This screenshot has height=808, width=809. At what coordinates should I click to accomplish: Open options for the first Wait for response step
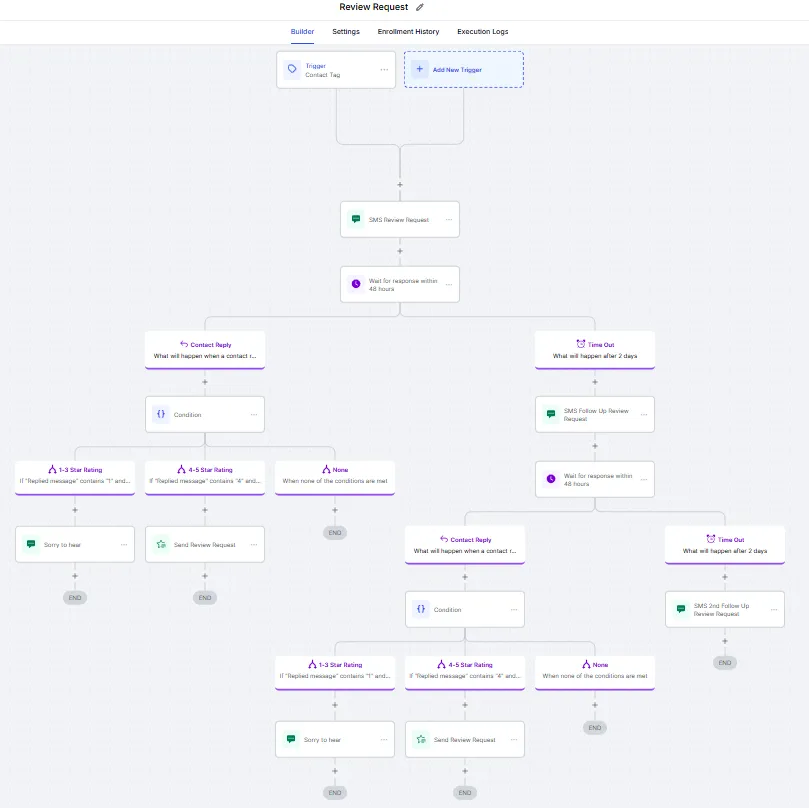(x=449, y=284)
